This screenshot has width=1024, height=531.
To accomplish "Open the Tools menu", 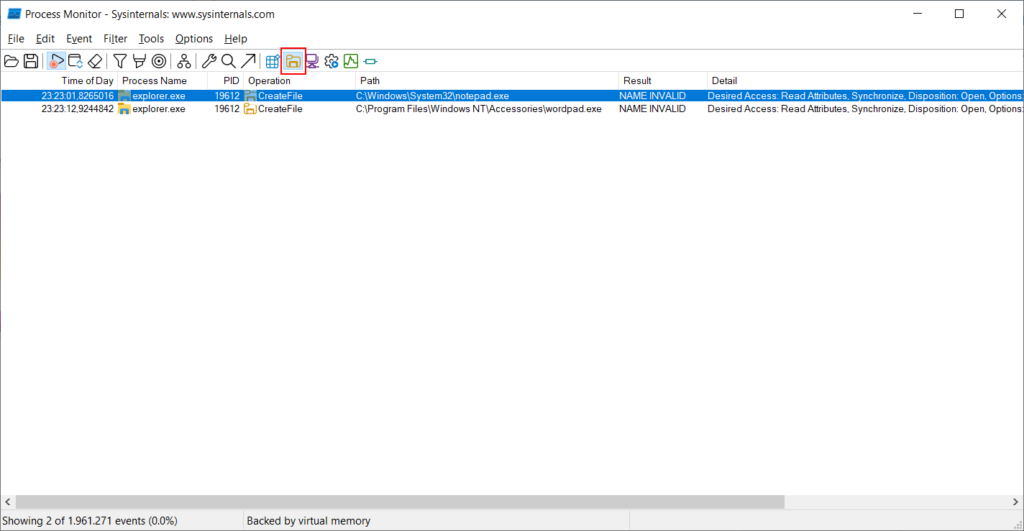I will (x=151, y=39).
